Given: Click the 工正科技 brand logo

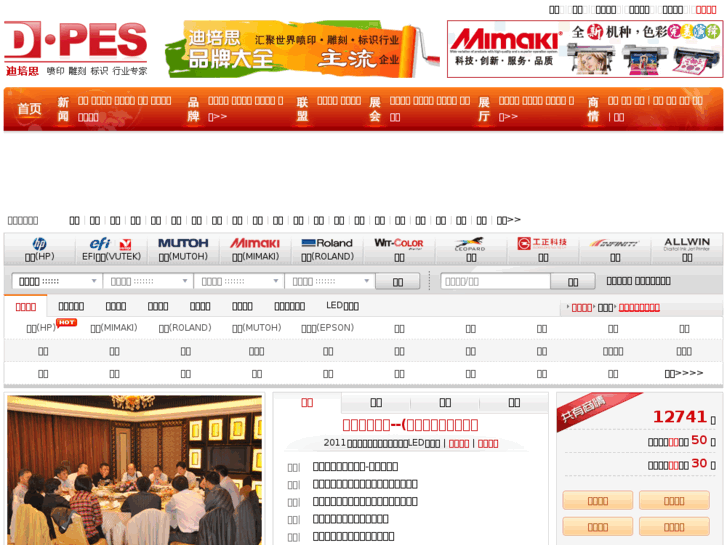Looking at the screenshot, I should pyautogui.click(x=542, y=243).
